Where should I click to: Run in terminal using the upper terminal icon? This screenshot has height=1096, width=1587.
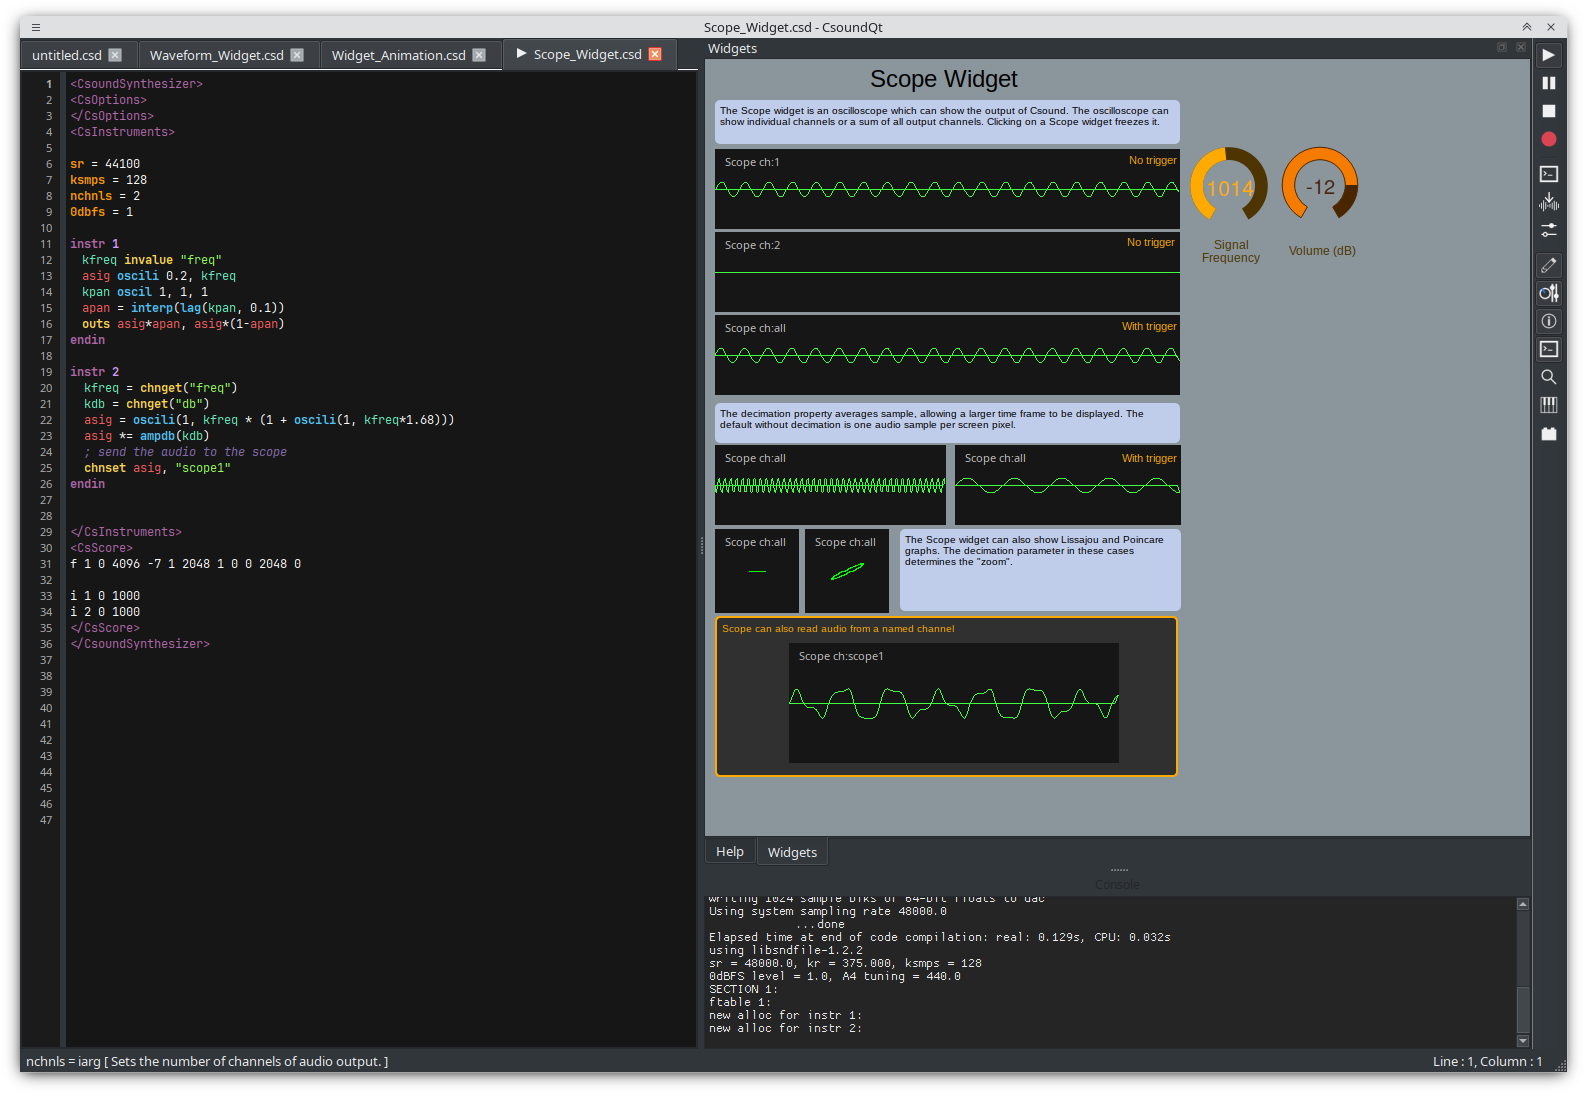tap(1548, 174)
